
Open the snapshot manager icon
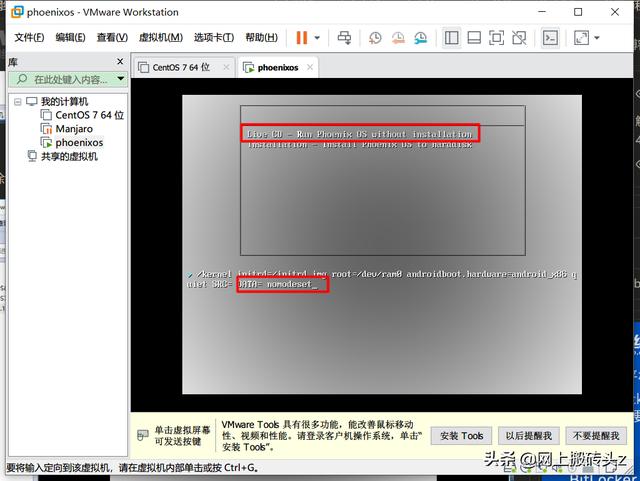pos(420,38)
